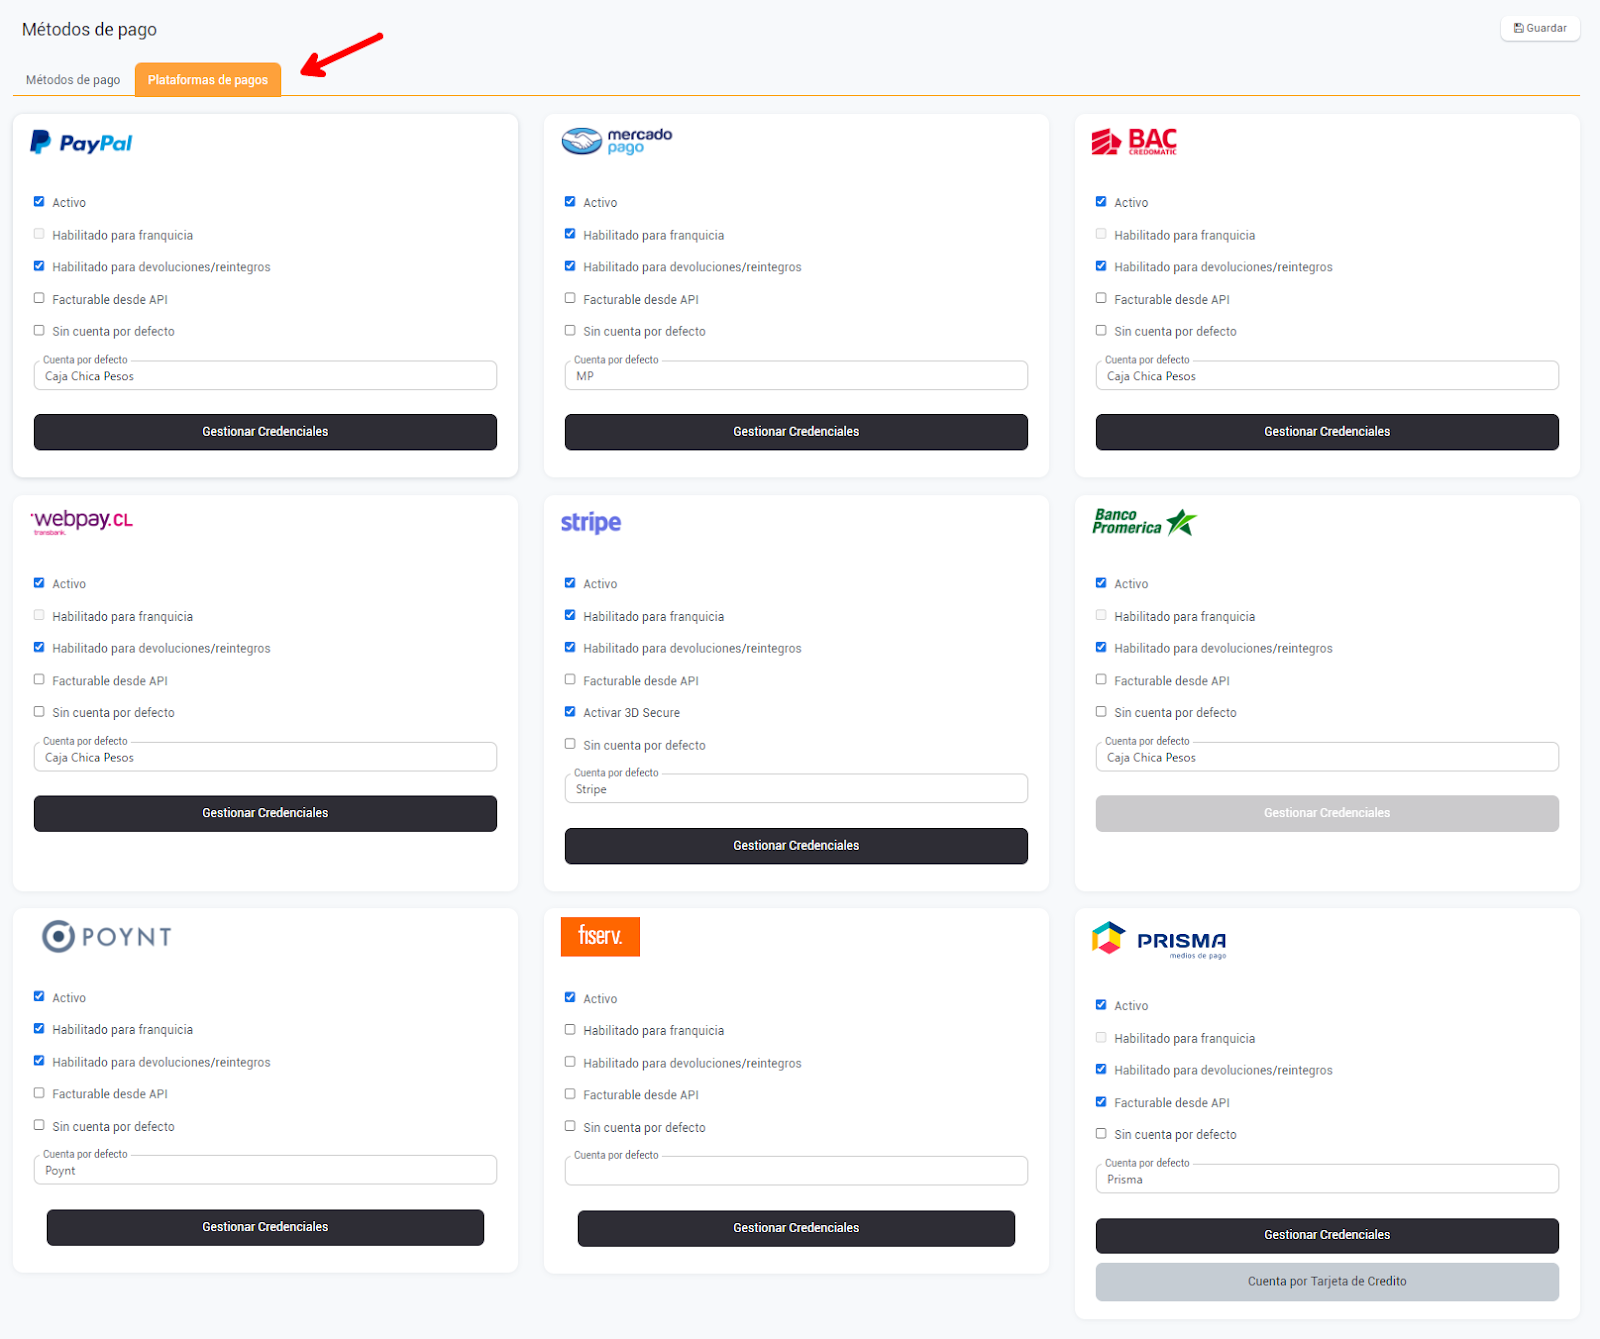The image size is (1600, 1339).
Task: Click the Stripe logo
Action: click(591, 522)
